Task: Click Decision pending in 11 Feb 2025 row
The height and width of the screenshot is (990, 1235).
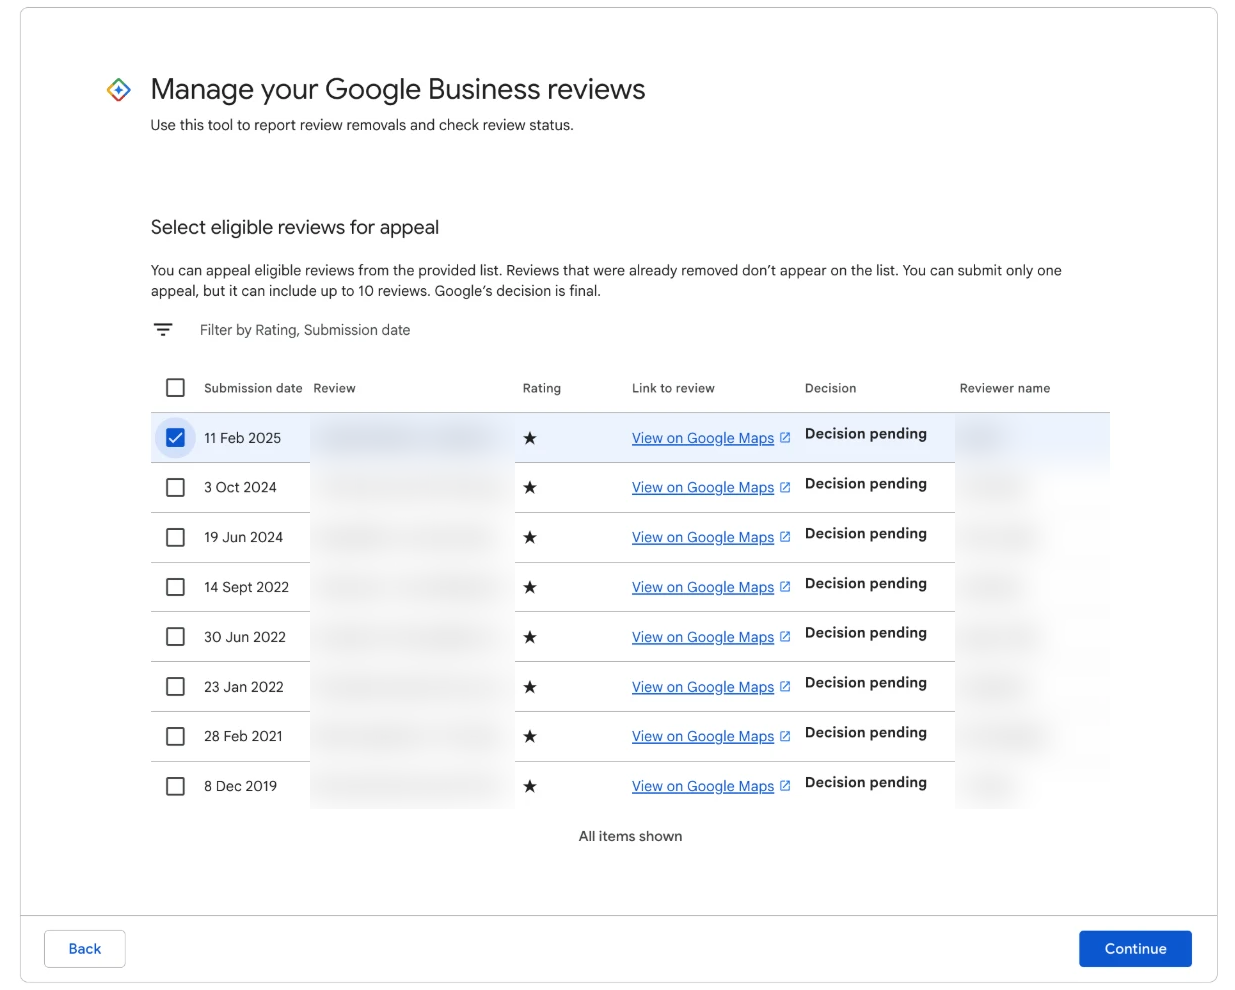Action: click(866, 434)
